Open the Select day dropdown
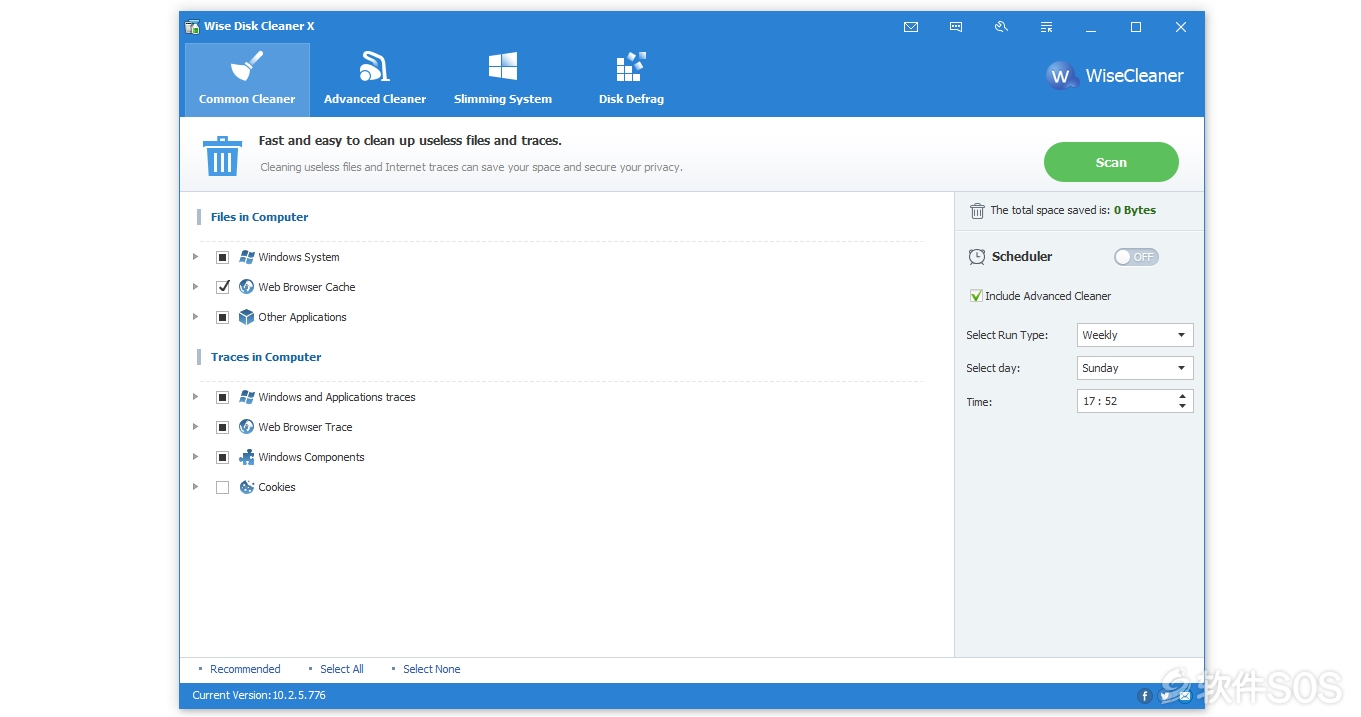 pyautogui.click(x=1135, y=368)
